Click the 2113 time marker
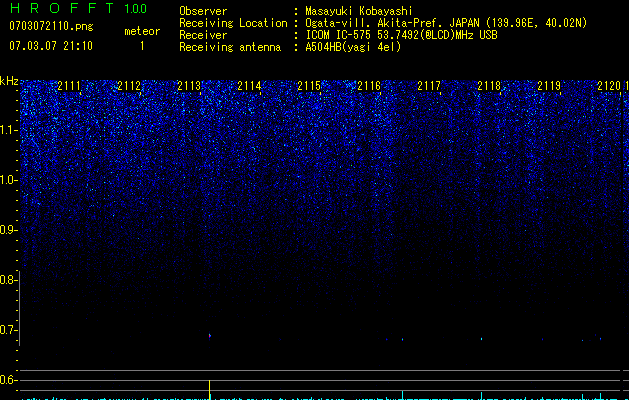This screenshot has width=629, height=400. [189, 86]
